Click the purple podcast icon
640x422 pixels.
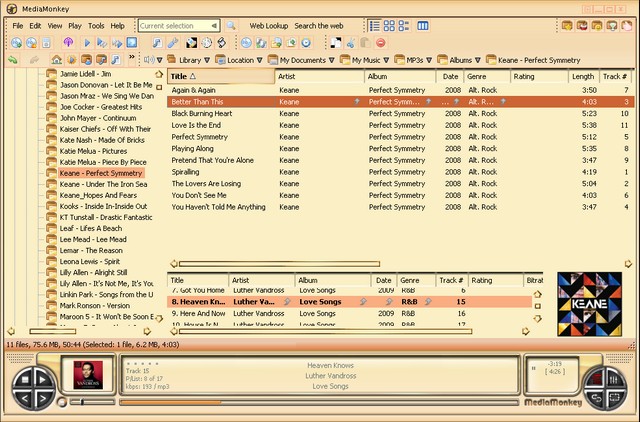(x=69, y=42)
